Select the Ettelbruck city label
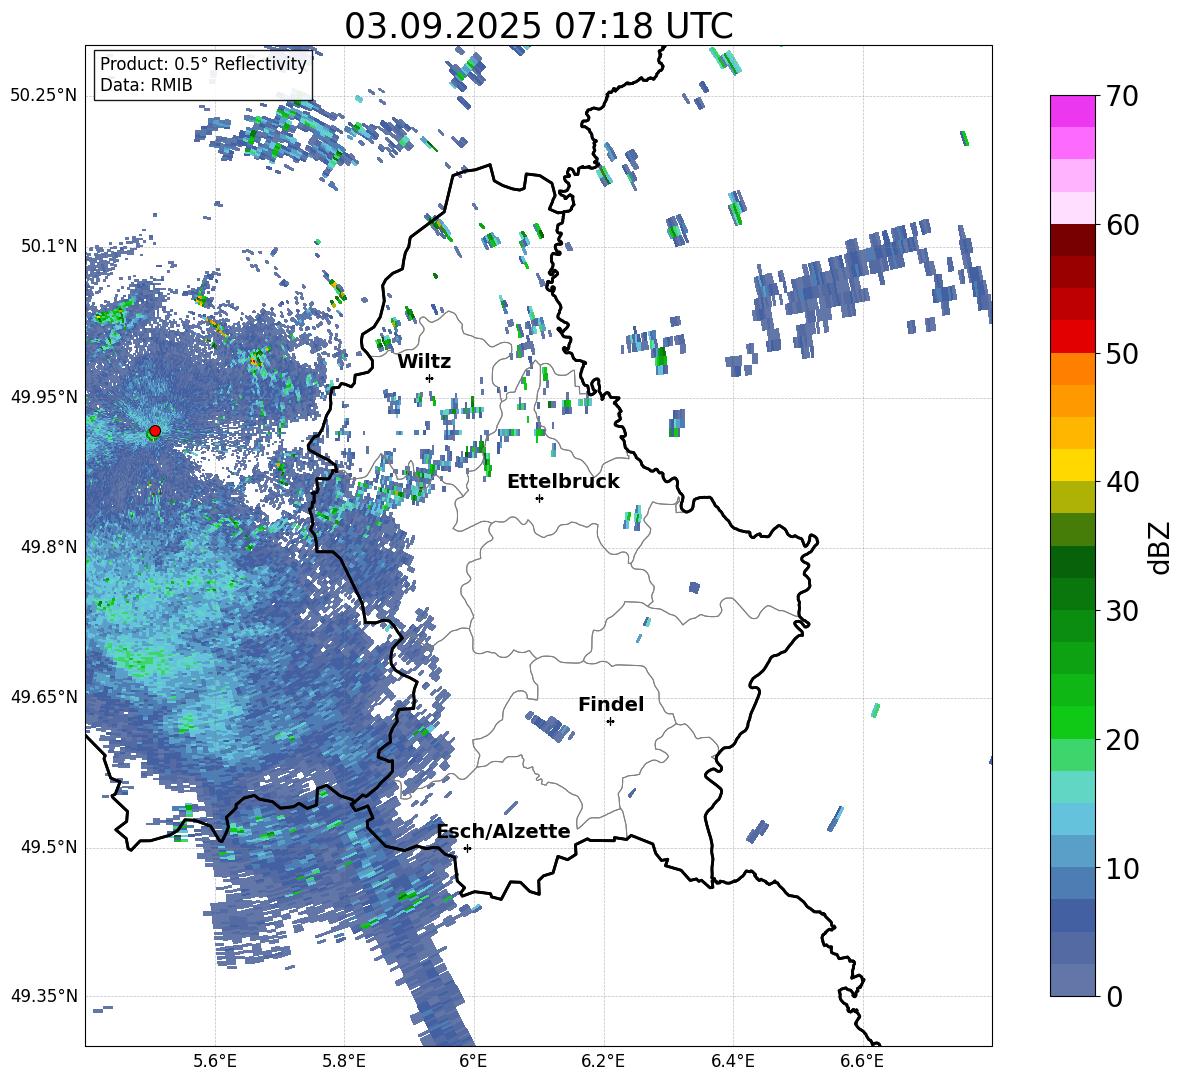1184x1081 pixels. pos(563,482)
